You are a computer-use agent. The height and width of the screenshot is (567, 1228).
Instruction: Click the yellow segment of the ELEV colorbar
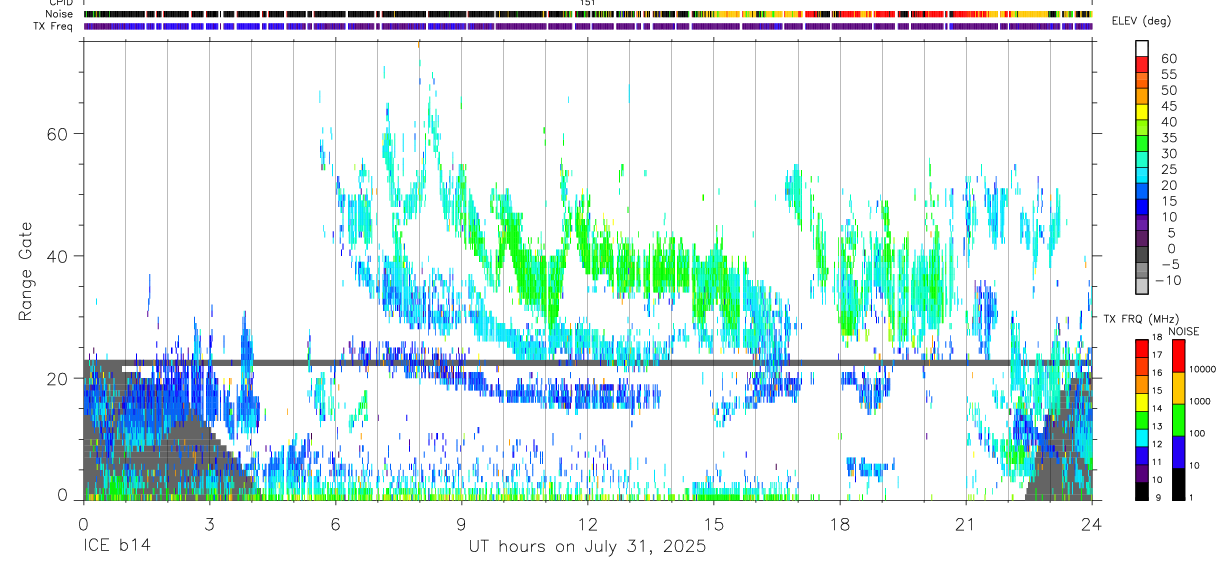point(1142,110)
